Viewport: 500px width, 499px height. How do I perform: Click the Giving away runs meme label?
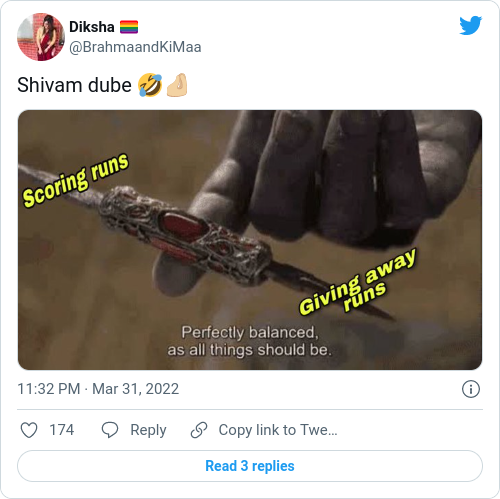point(358,282)
